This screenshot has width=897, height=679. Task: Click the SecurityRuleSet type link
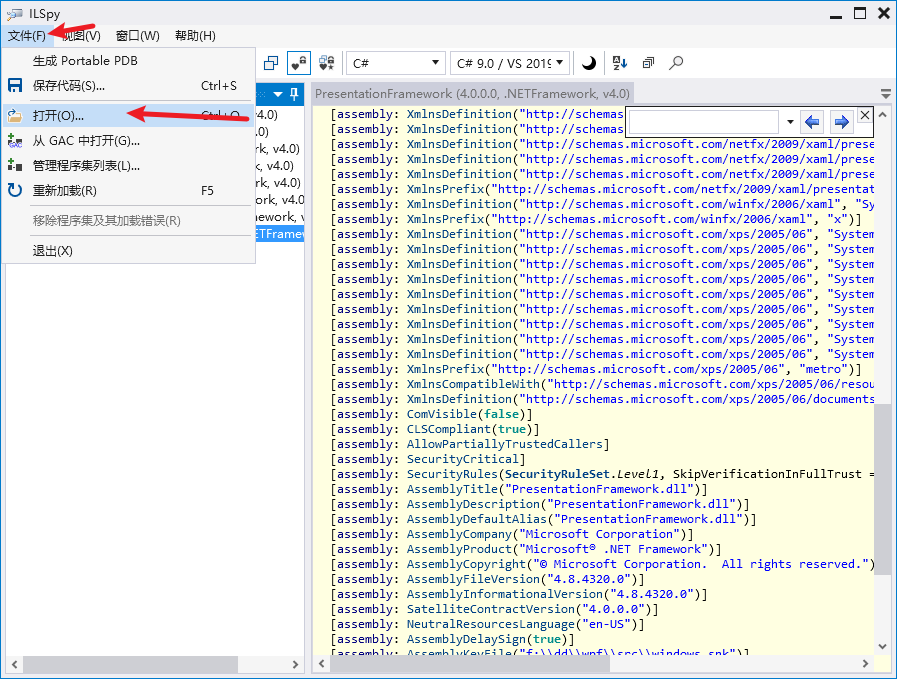(557, 474)
